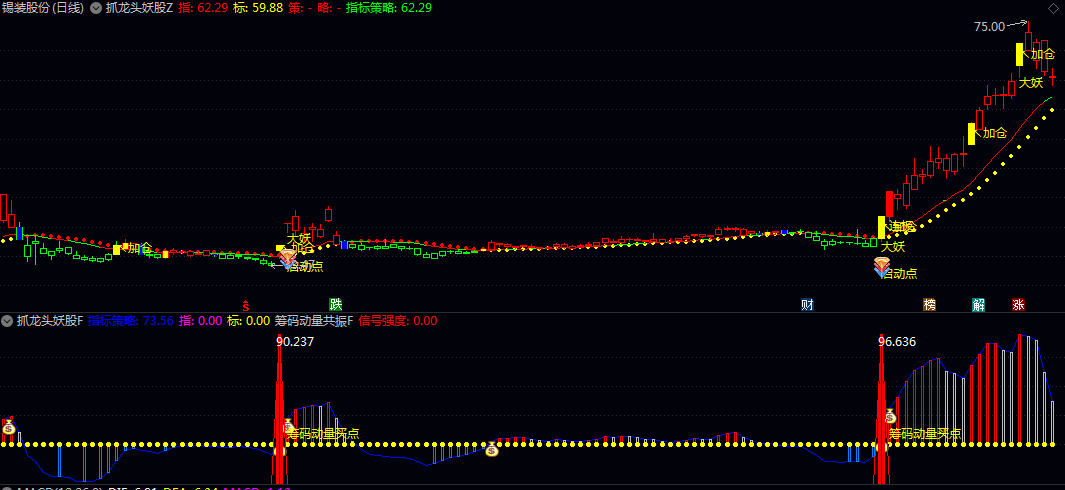Click the diamond 启动点 icon on the left
The width and height of the screenshot is (1065, 490).
[287, 258]
